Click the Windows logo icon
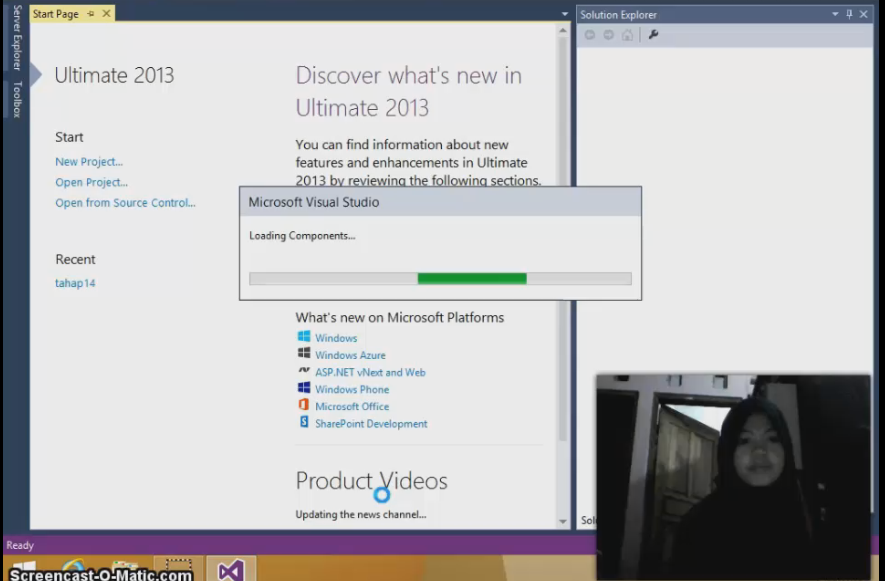This screenshot has height=581, width=885. click(x=304, y=337)
